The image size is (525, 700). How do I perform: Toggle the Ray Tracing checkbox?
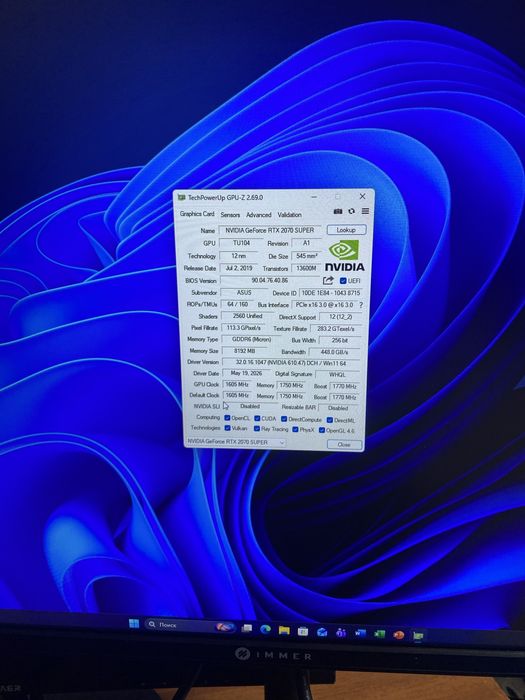click(x=257, y=429)
